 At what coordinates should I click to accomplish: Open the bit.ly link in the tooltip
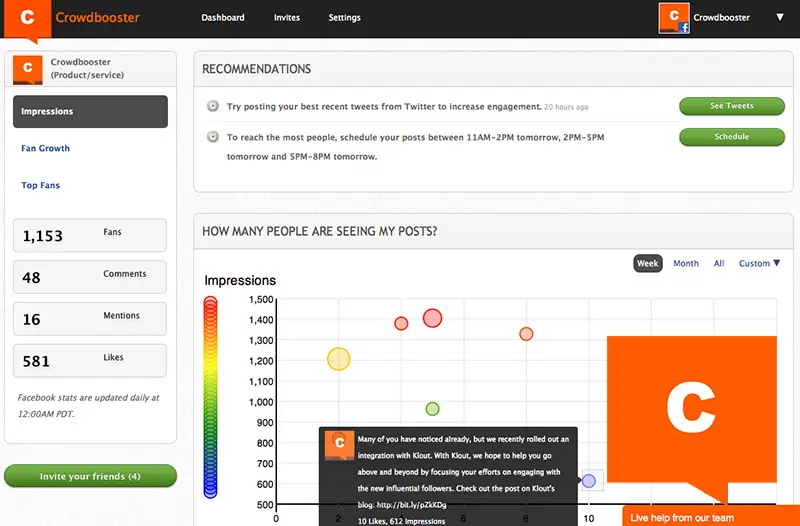click(411, 505)
